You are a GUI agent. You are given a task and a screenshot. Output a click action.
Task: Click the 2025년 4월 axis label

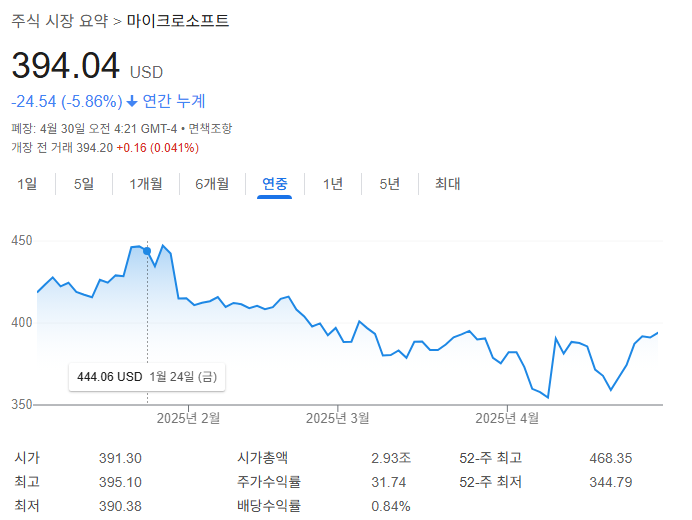tap(507, 418)
